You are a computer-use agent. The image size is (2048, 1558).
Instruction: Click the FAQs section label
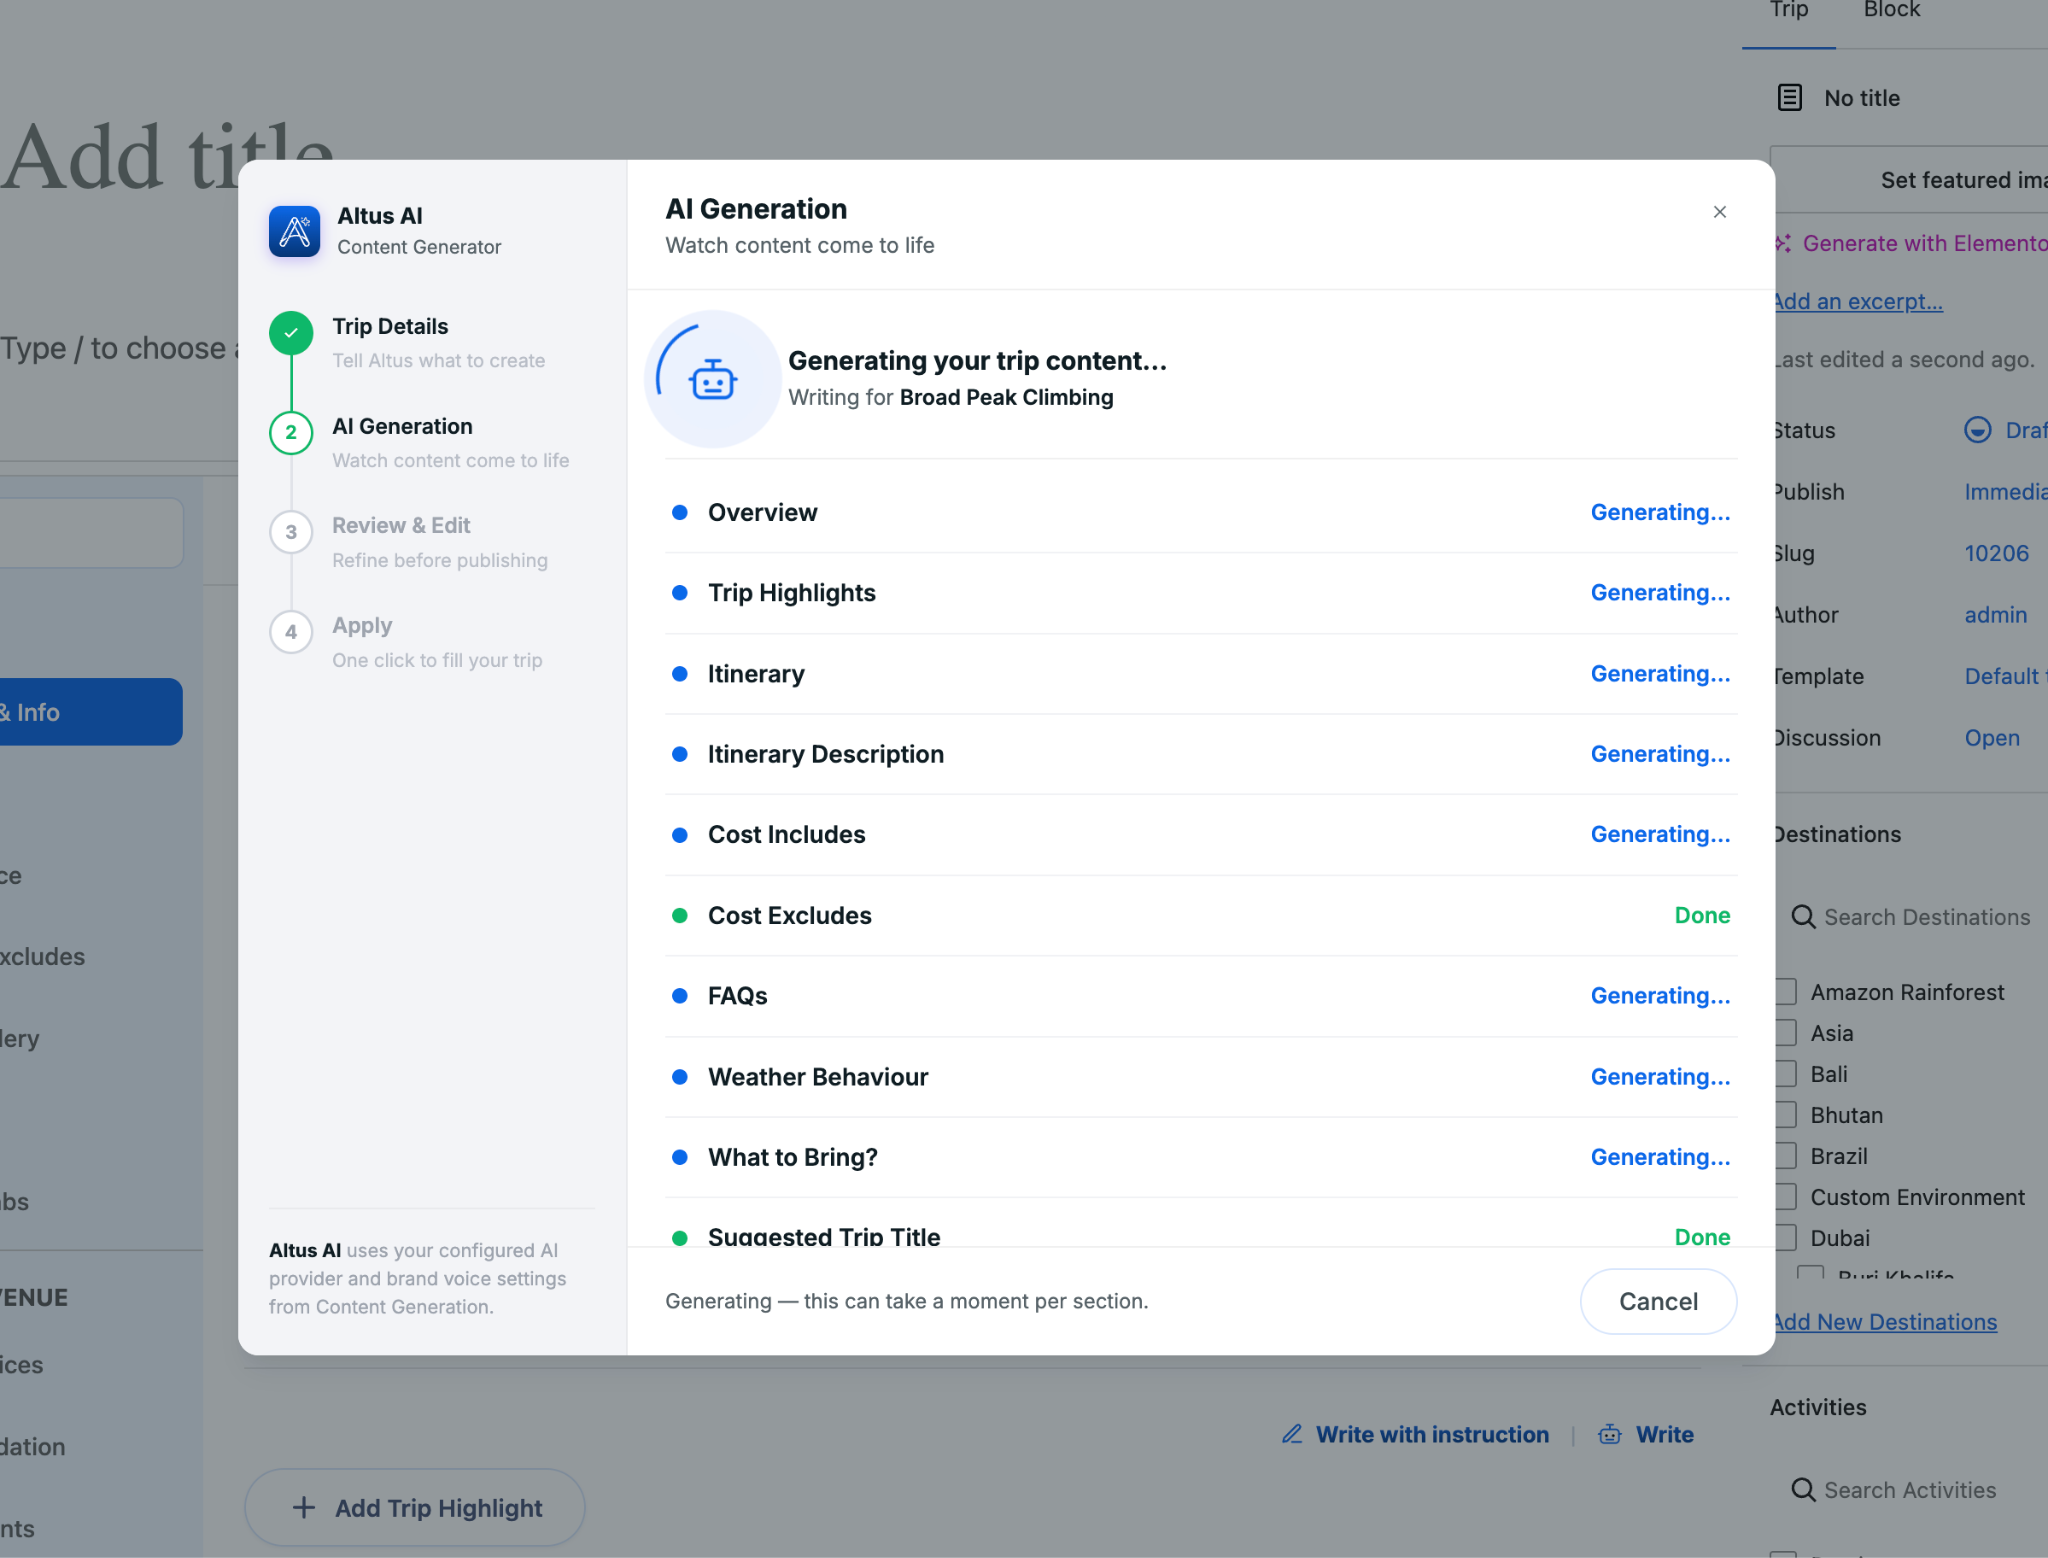738,996
